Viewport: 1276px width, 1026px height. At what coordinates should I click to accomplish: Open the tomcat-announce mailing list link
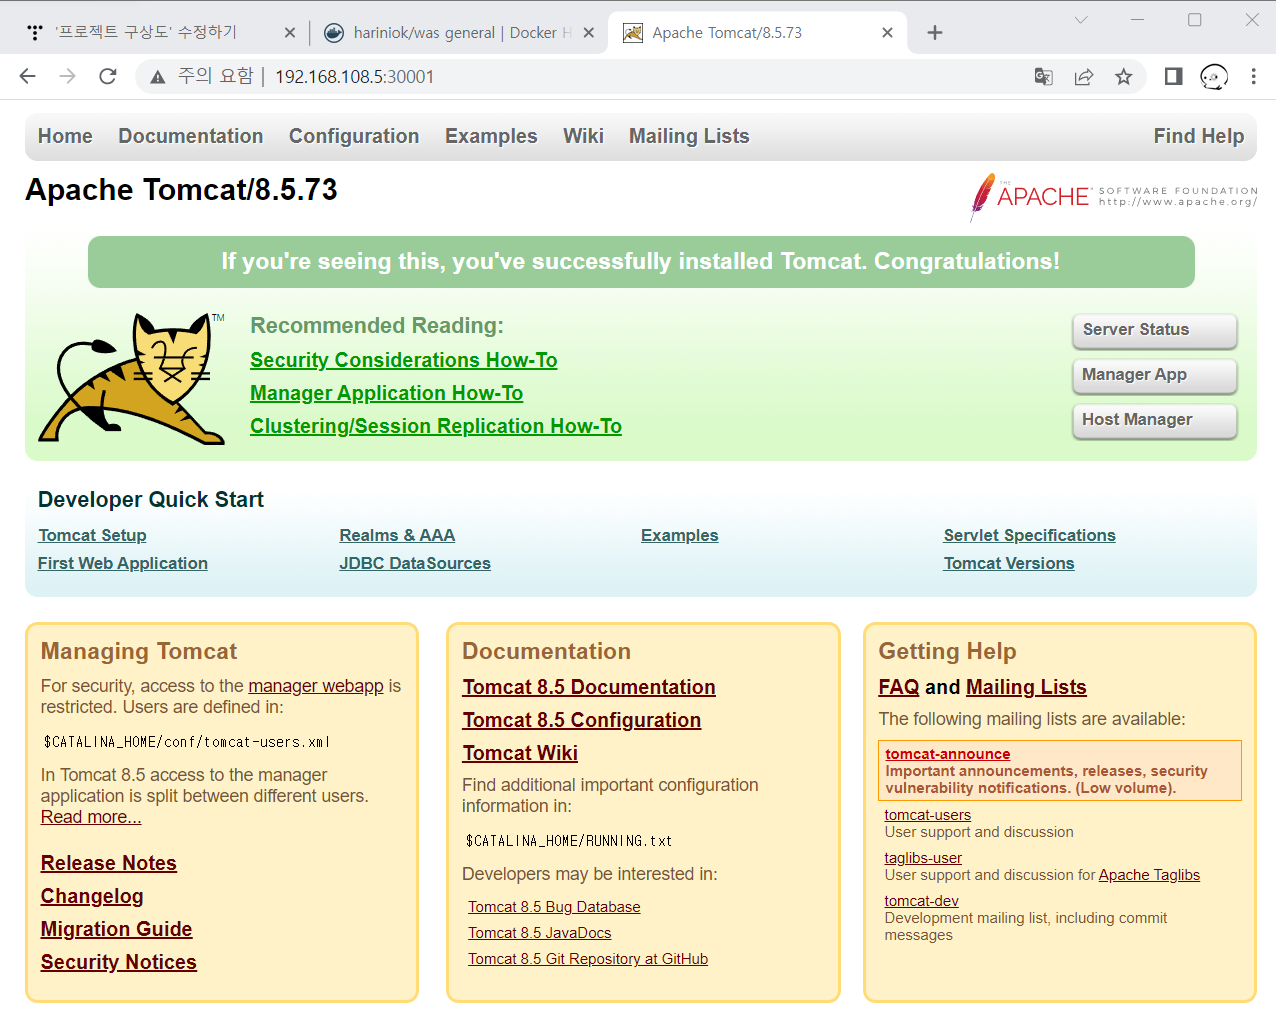948,754
